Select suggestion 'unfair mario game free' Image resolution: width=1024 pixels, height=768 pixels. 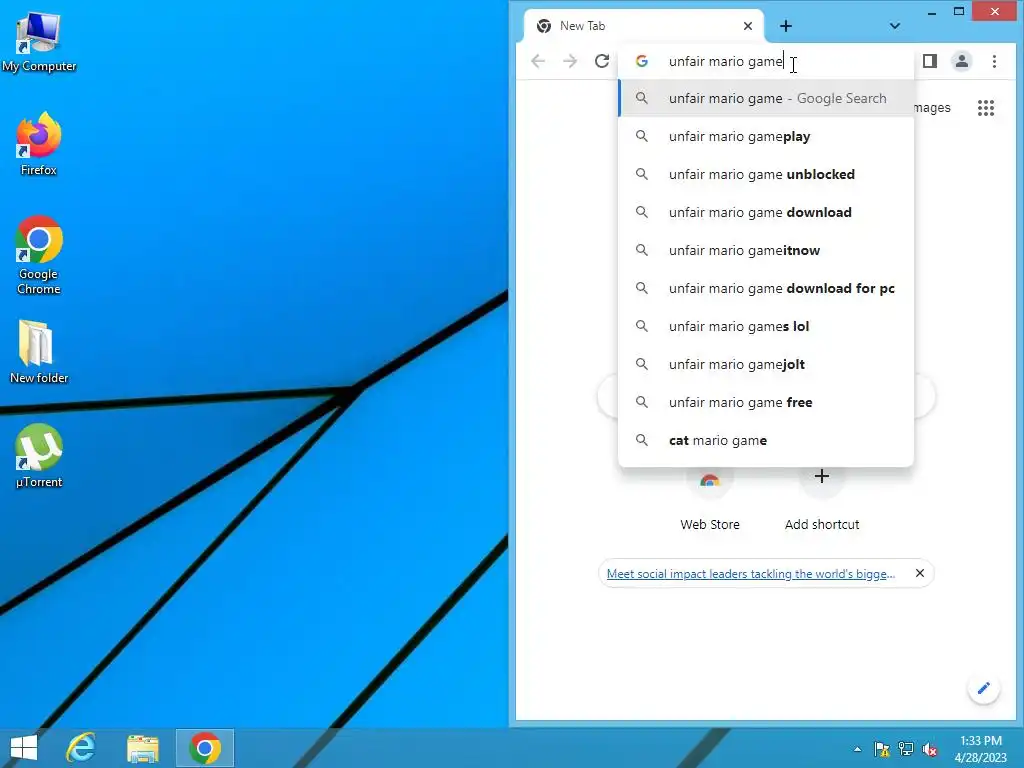pyautogui.click(x=765, y=402)
